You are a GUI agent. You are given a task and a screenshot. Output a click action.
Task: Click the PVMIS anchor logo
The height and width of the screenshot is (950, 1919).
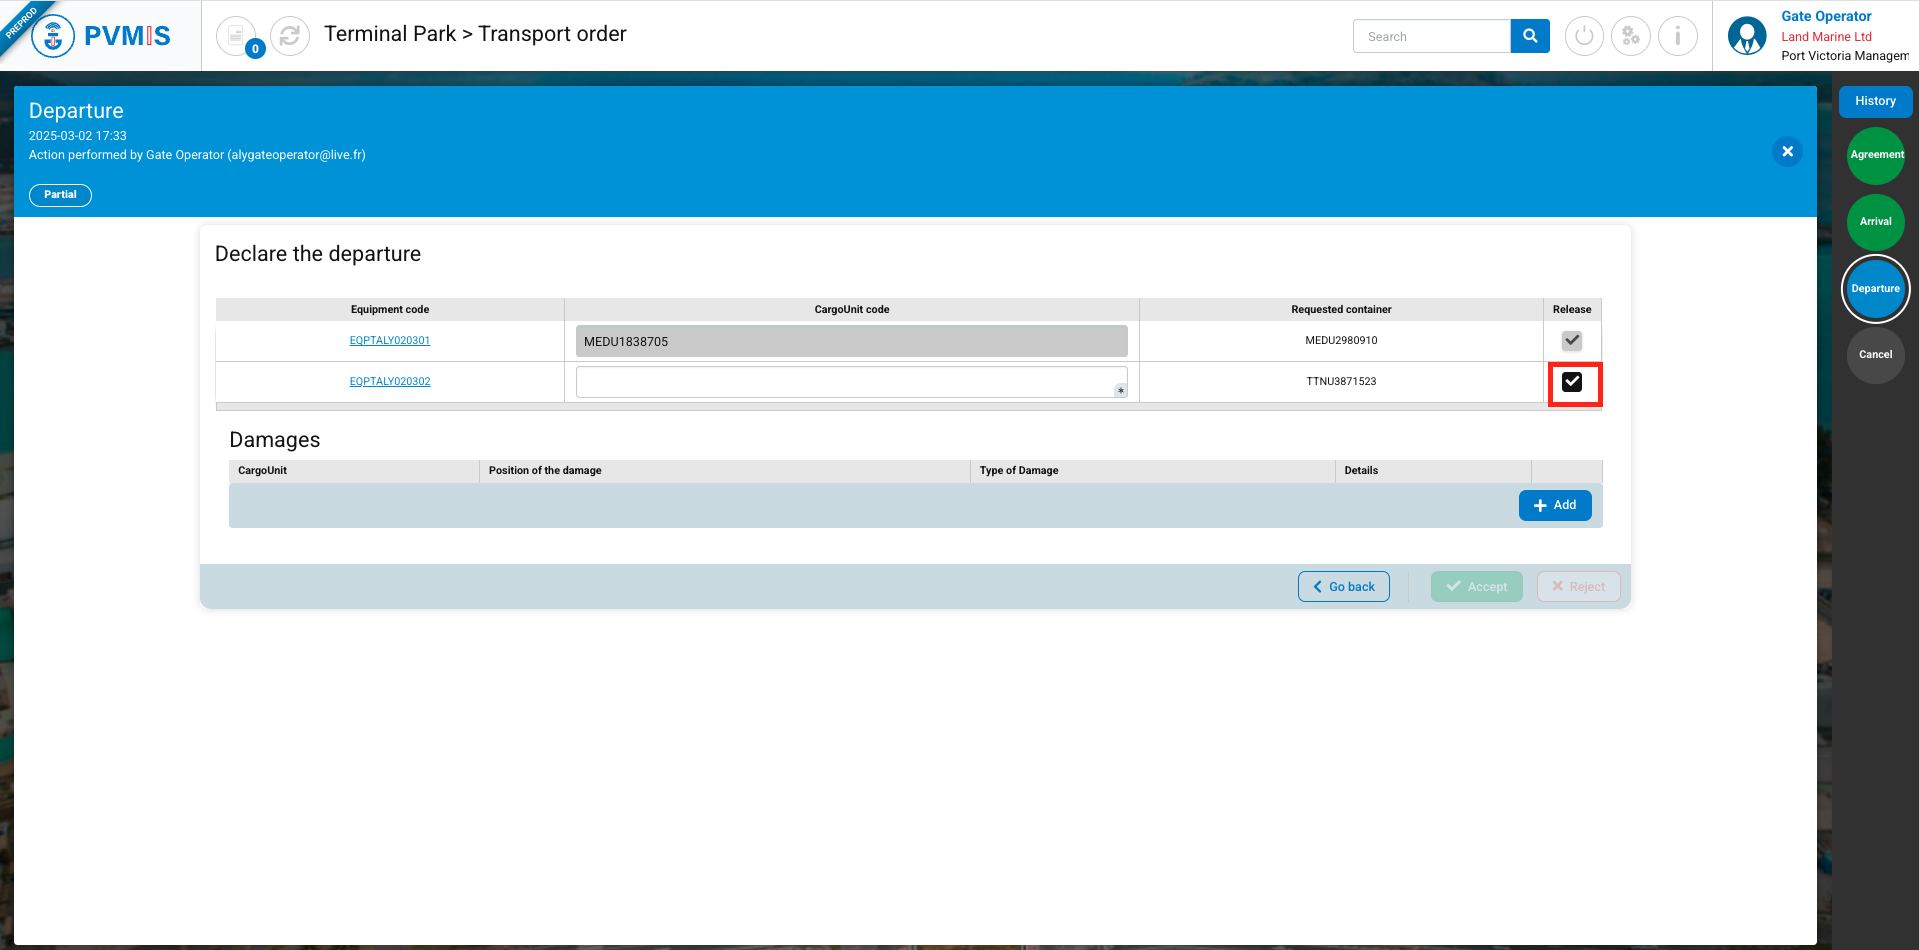tap(53, 37)
